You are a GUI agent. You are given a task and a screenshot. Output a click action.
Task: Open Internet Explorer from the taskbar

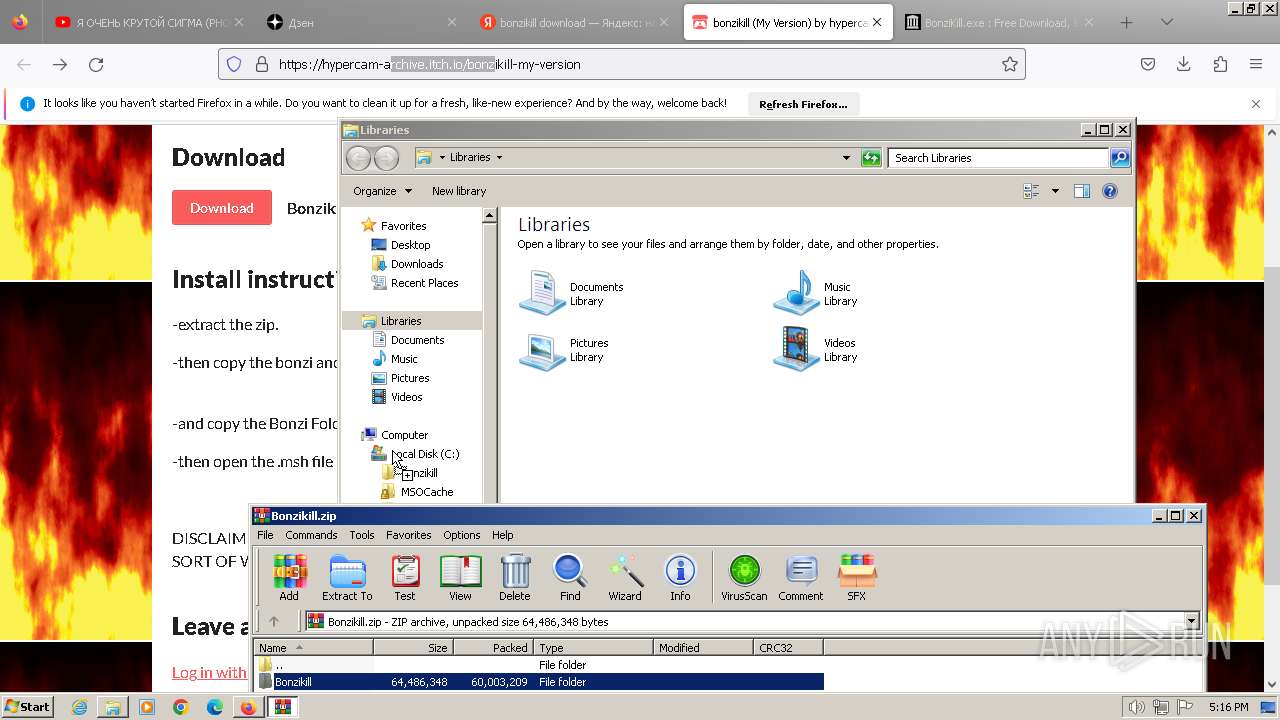point(79,707)
